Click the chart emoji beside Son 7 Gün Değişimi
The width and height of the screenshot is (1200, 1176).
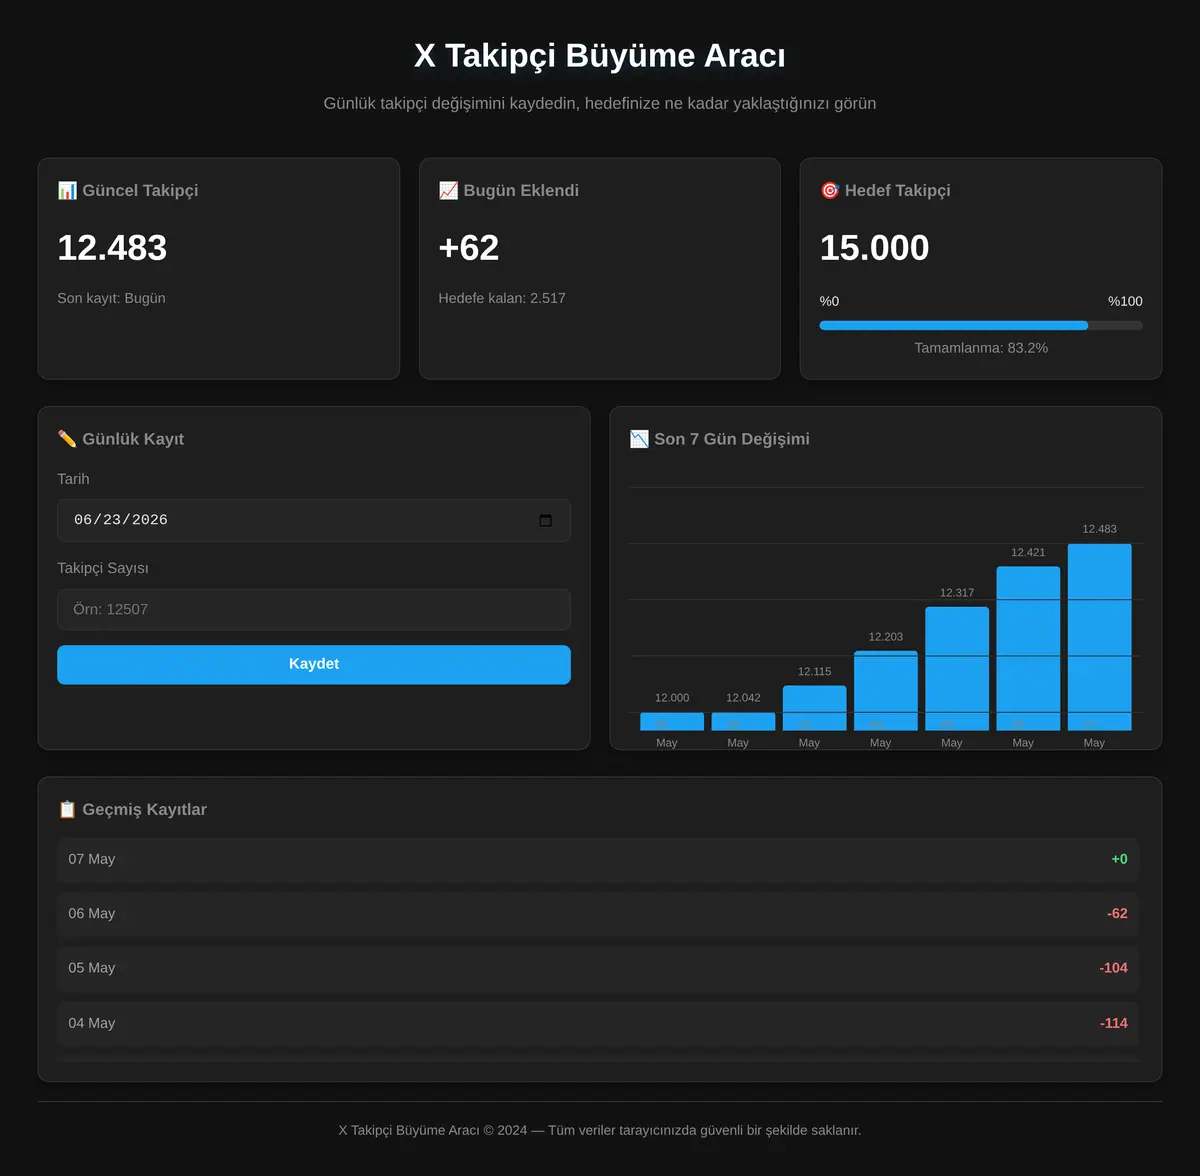[x=639, y=439]
